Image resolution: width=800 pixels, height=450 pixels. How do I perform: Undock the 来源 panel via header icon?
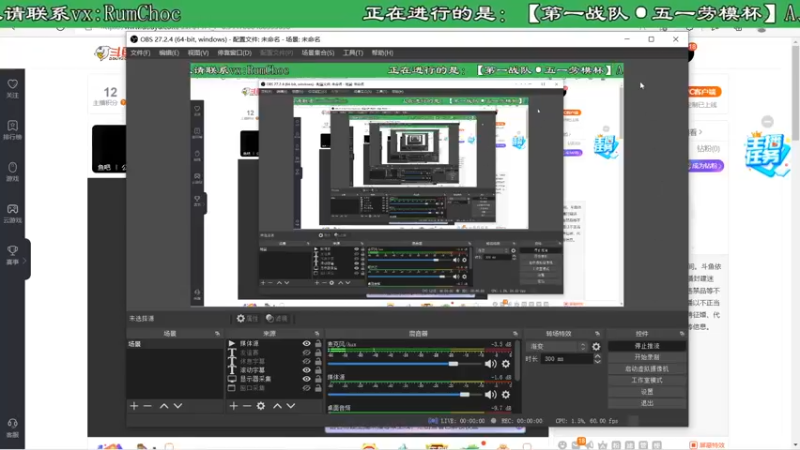point(317,334)
